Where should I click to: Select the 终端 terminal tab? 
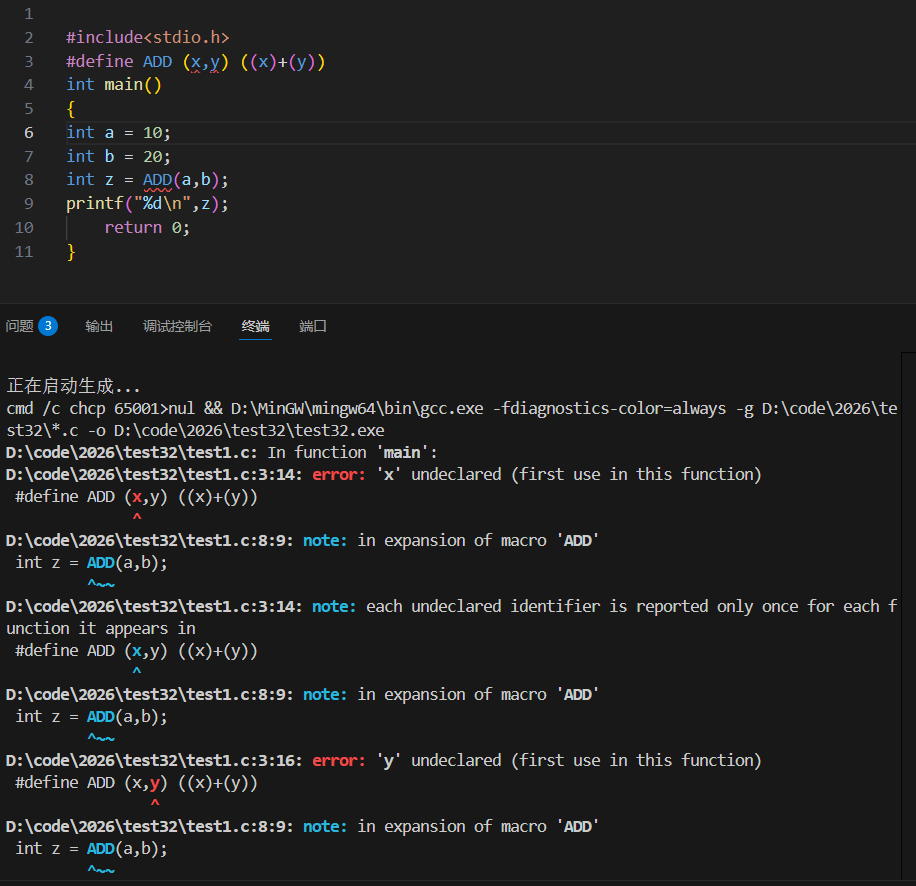[255, 326]
